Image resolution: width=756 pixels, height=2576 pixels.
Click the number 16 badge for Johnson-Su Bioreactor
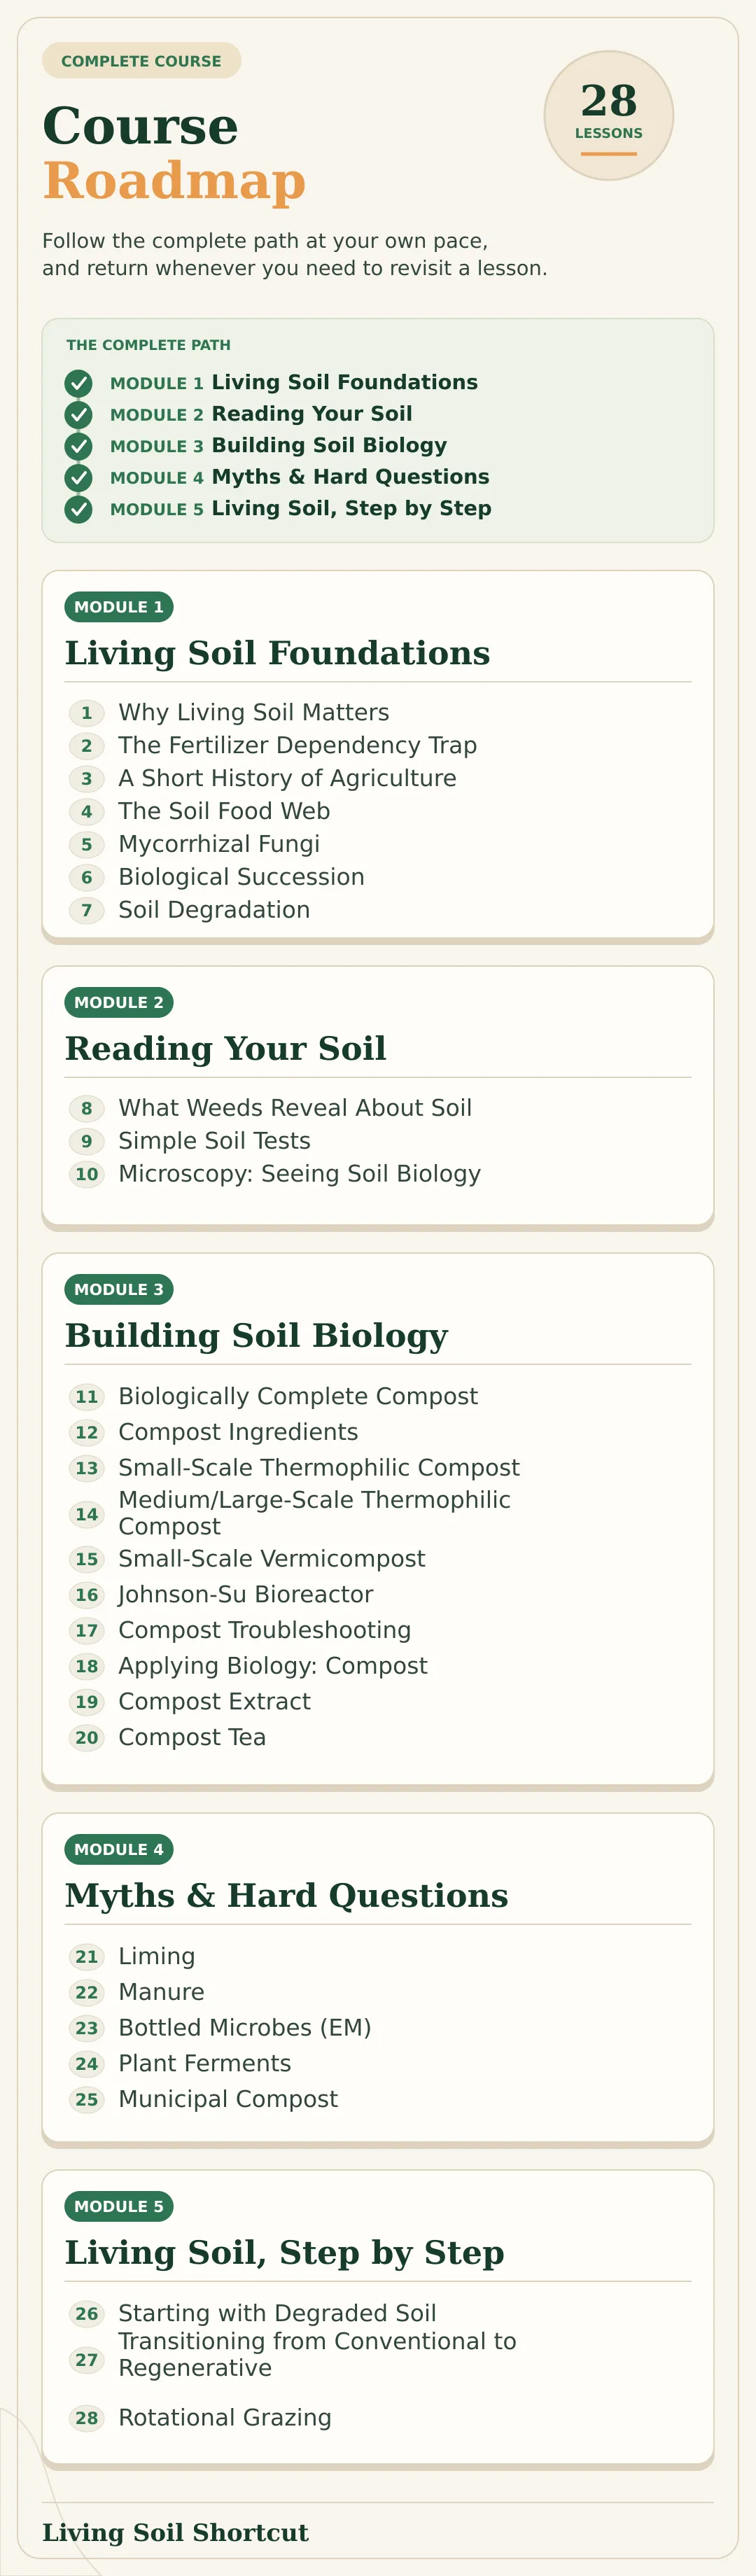[87, 1595]
